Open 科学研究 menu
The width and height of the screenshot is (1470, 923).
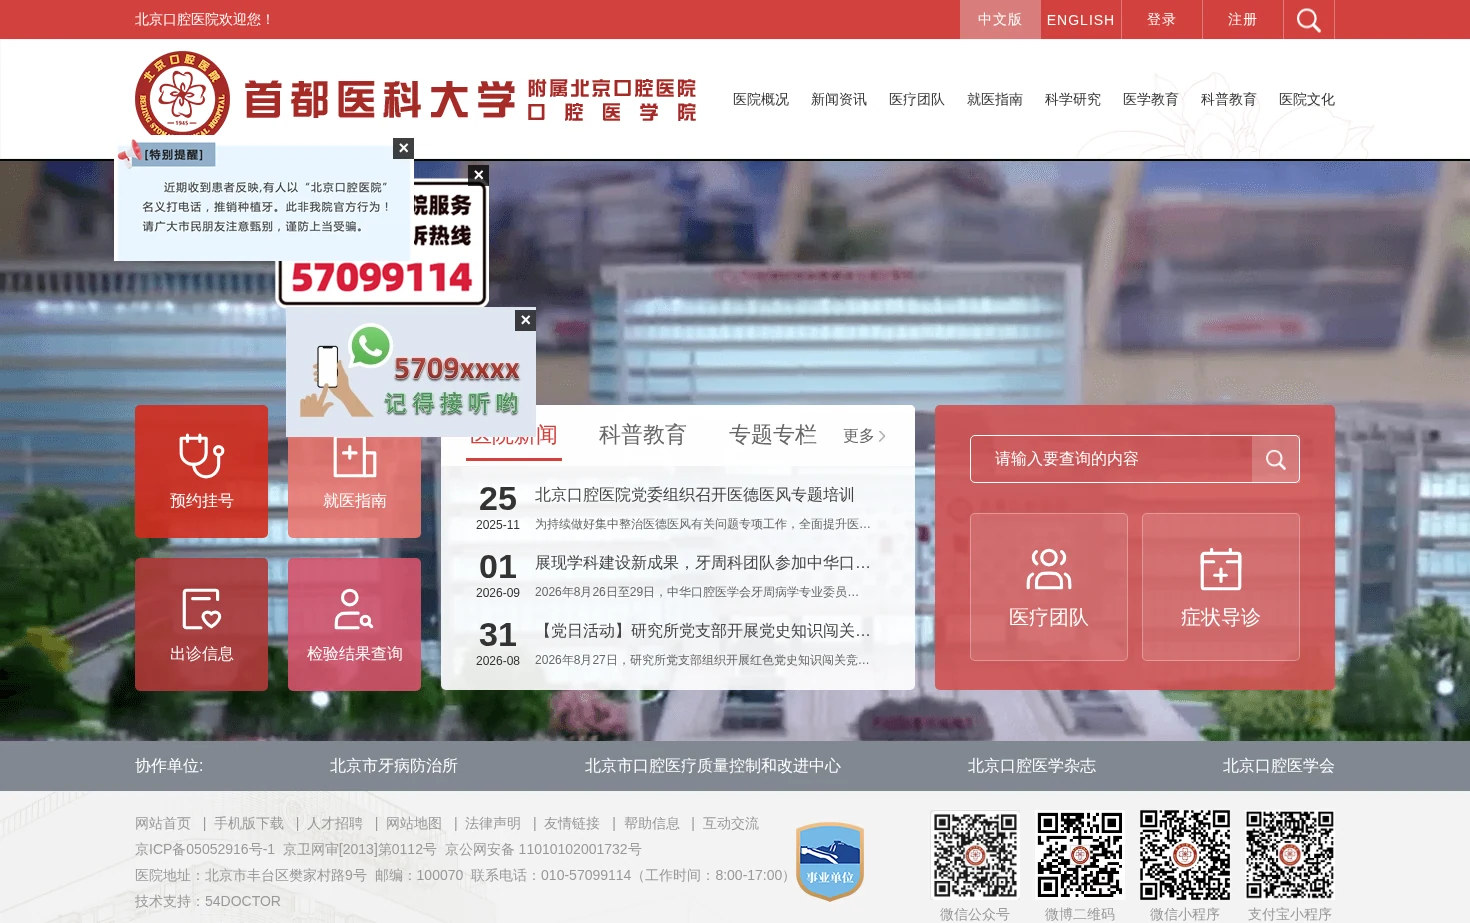point(1073,99)
